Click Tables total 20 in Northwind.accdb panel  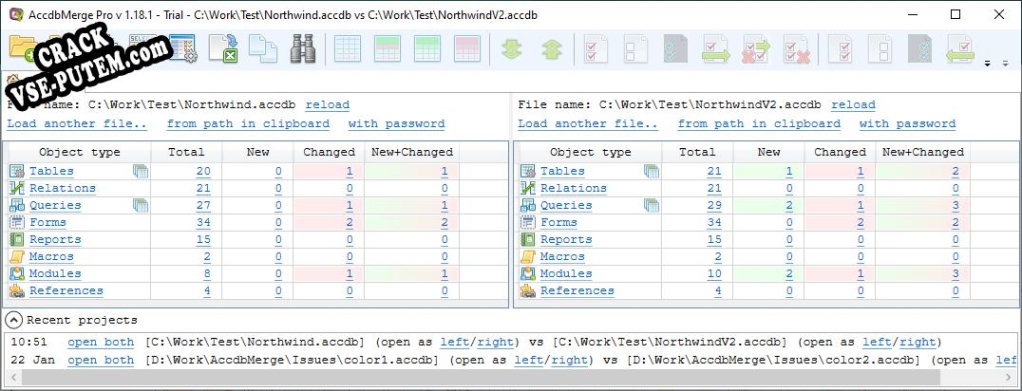tap(203, 171)
